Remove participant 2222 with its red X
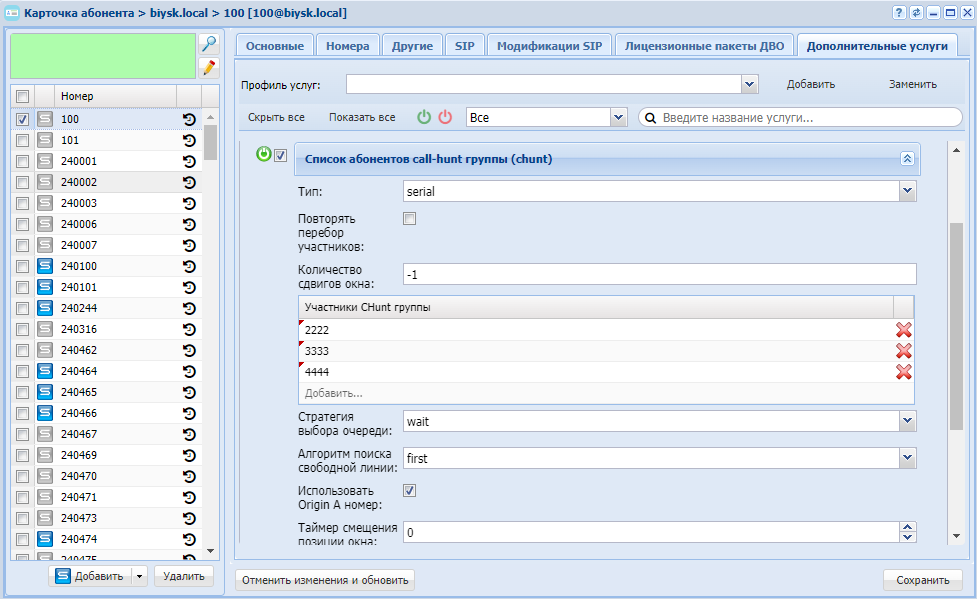Image resolution: width=977 pixels, height=599 pixels. [903, 330]
